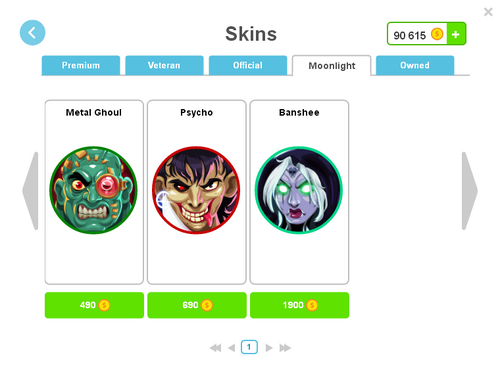
Task: Go to next skins with right arrow
Action: [x=470, y=191]
